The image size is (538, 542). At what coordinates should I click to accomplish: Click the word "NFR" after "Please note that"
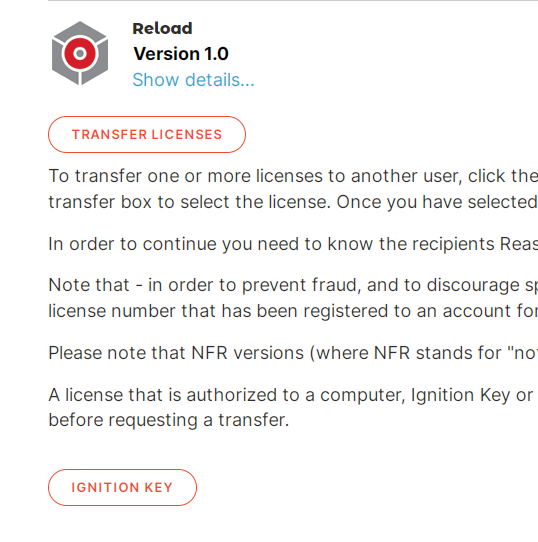click(209, 353)
